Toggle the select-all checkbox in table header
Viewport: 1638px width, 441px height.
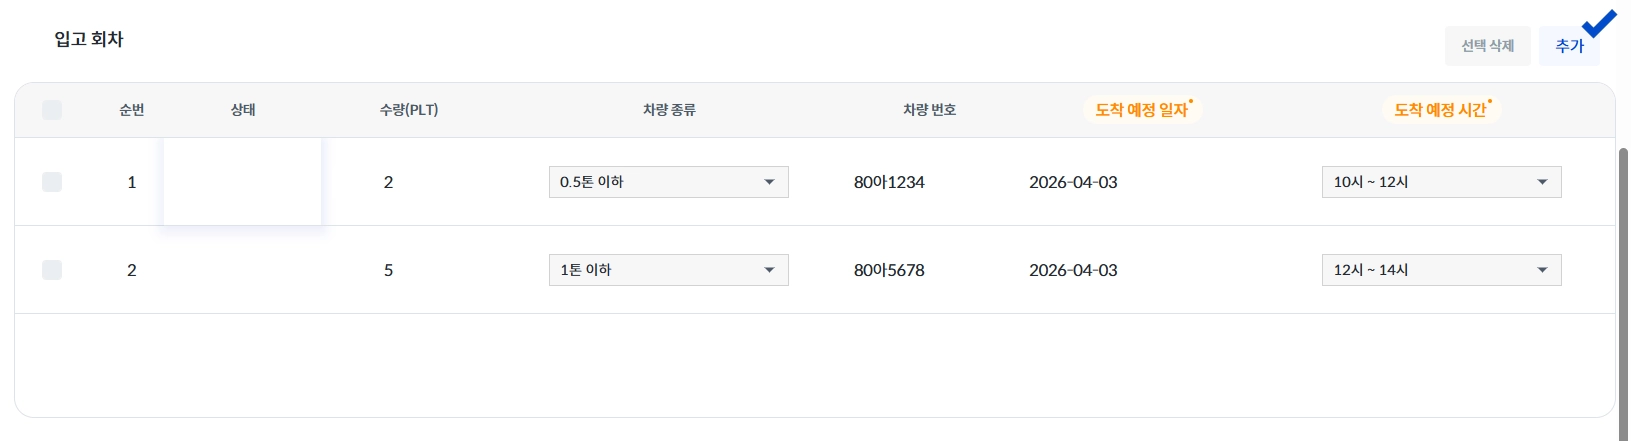52,110
